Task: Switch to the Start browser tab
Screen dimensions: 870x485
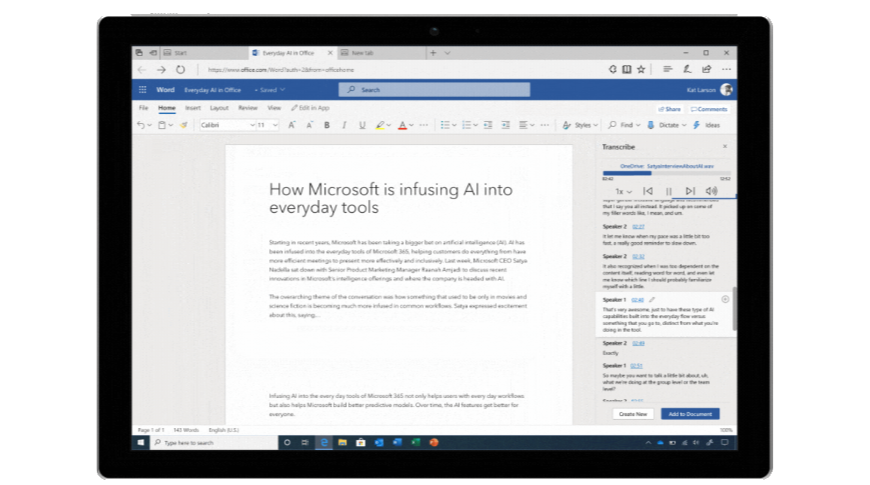Action: pos(203,53)
